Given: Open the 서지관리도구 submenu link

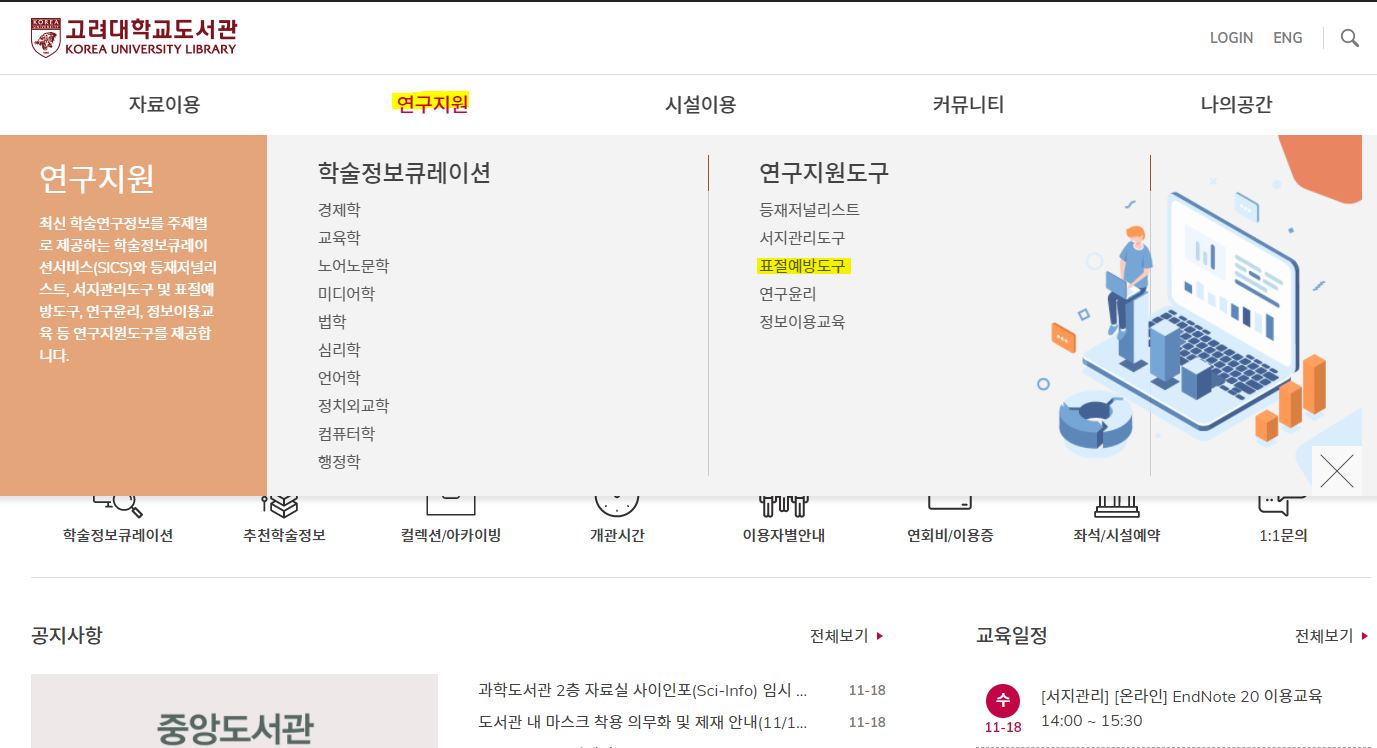Looking at the screenshot, I should pos(802,238).
